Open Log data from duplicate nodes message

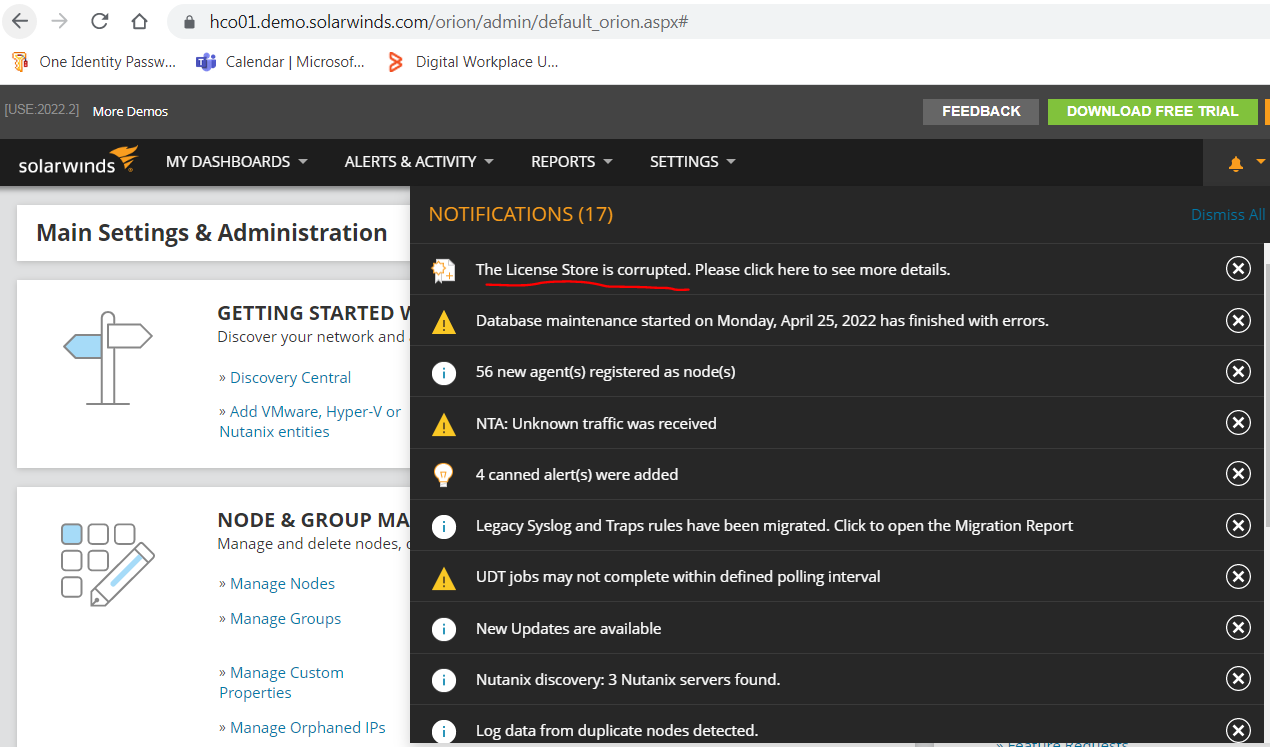tap(617, 730)
